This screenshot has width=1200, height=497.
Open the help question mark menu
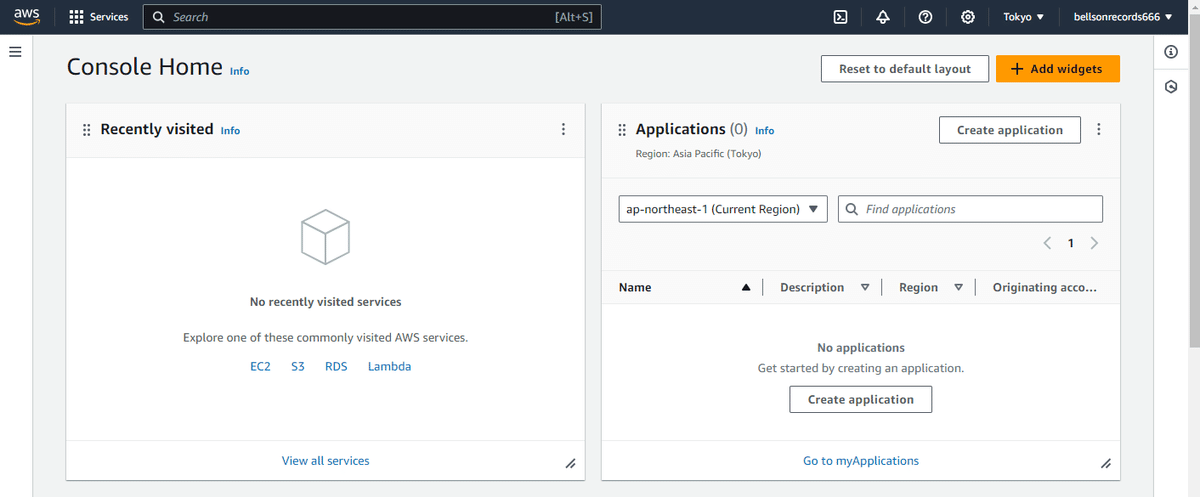point(925,17)
